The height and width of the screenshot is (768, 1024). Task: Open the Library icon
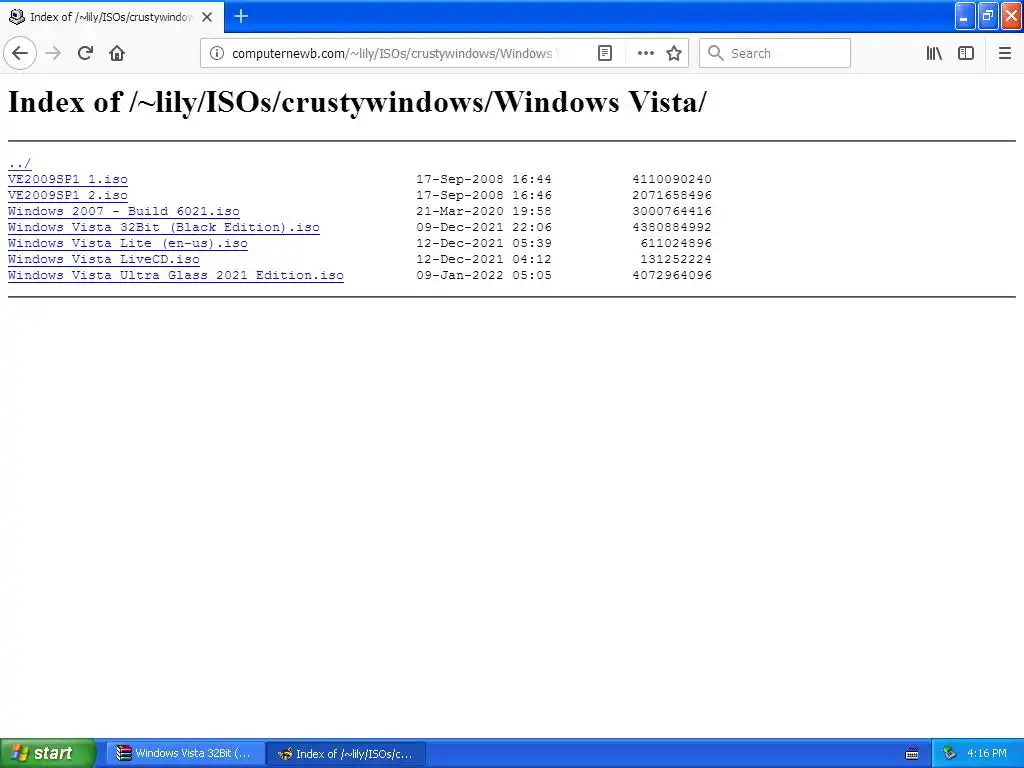tap(934, 53)
